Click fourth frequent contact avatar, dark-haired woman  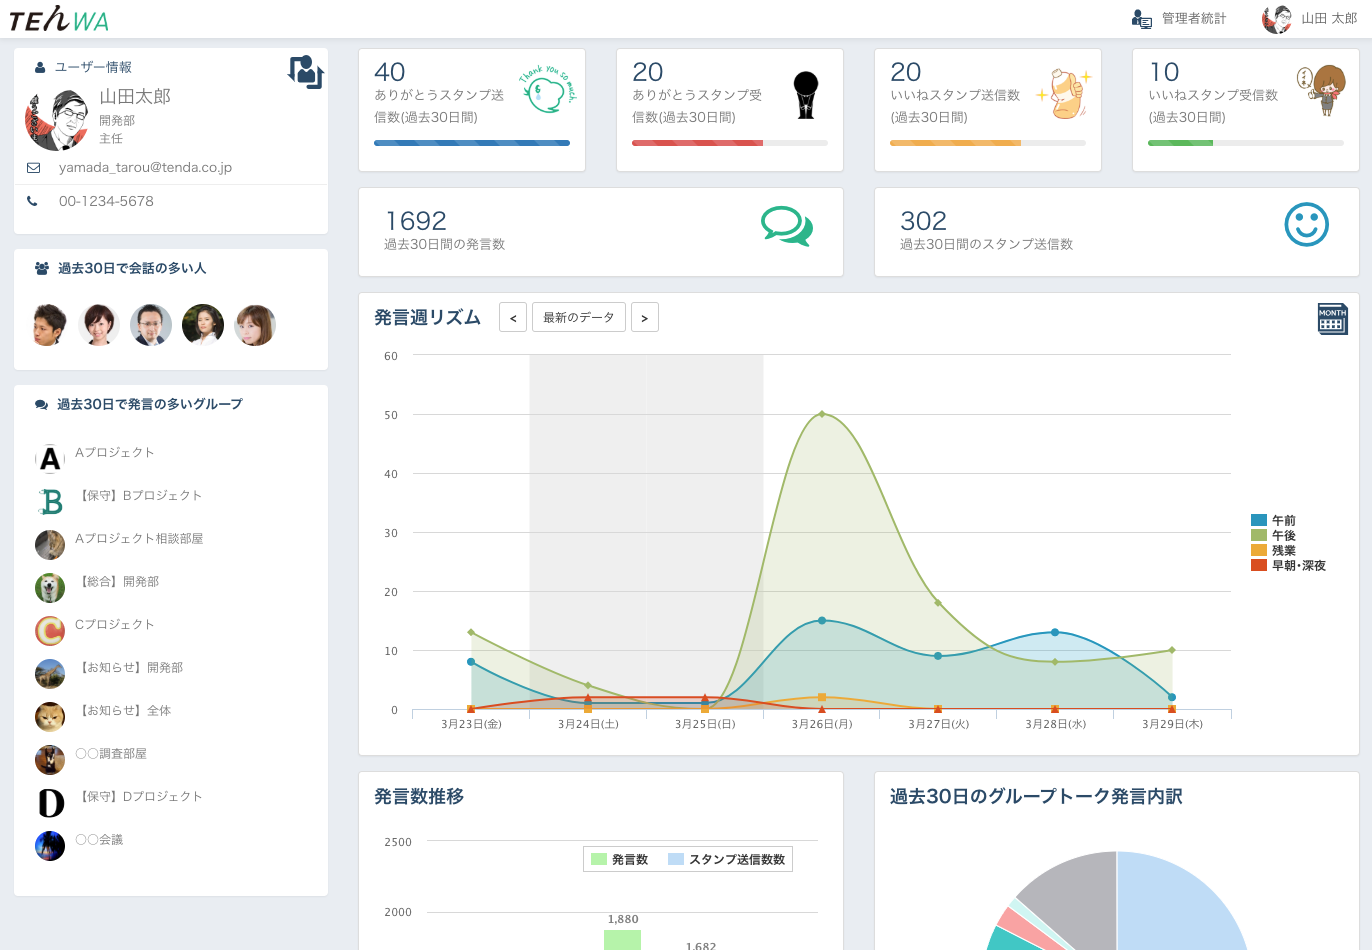[203, 325]
